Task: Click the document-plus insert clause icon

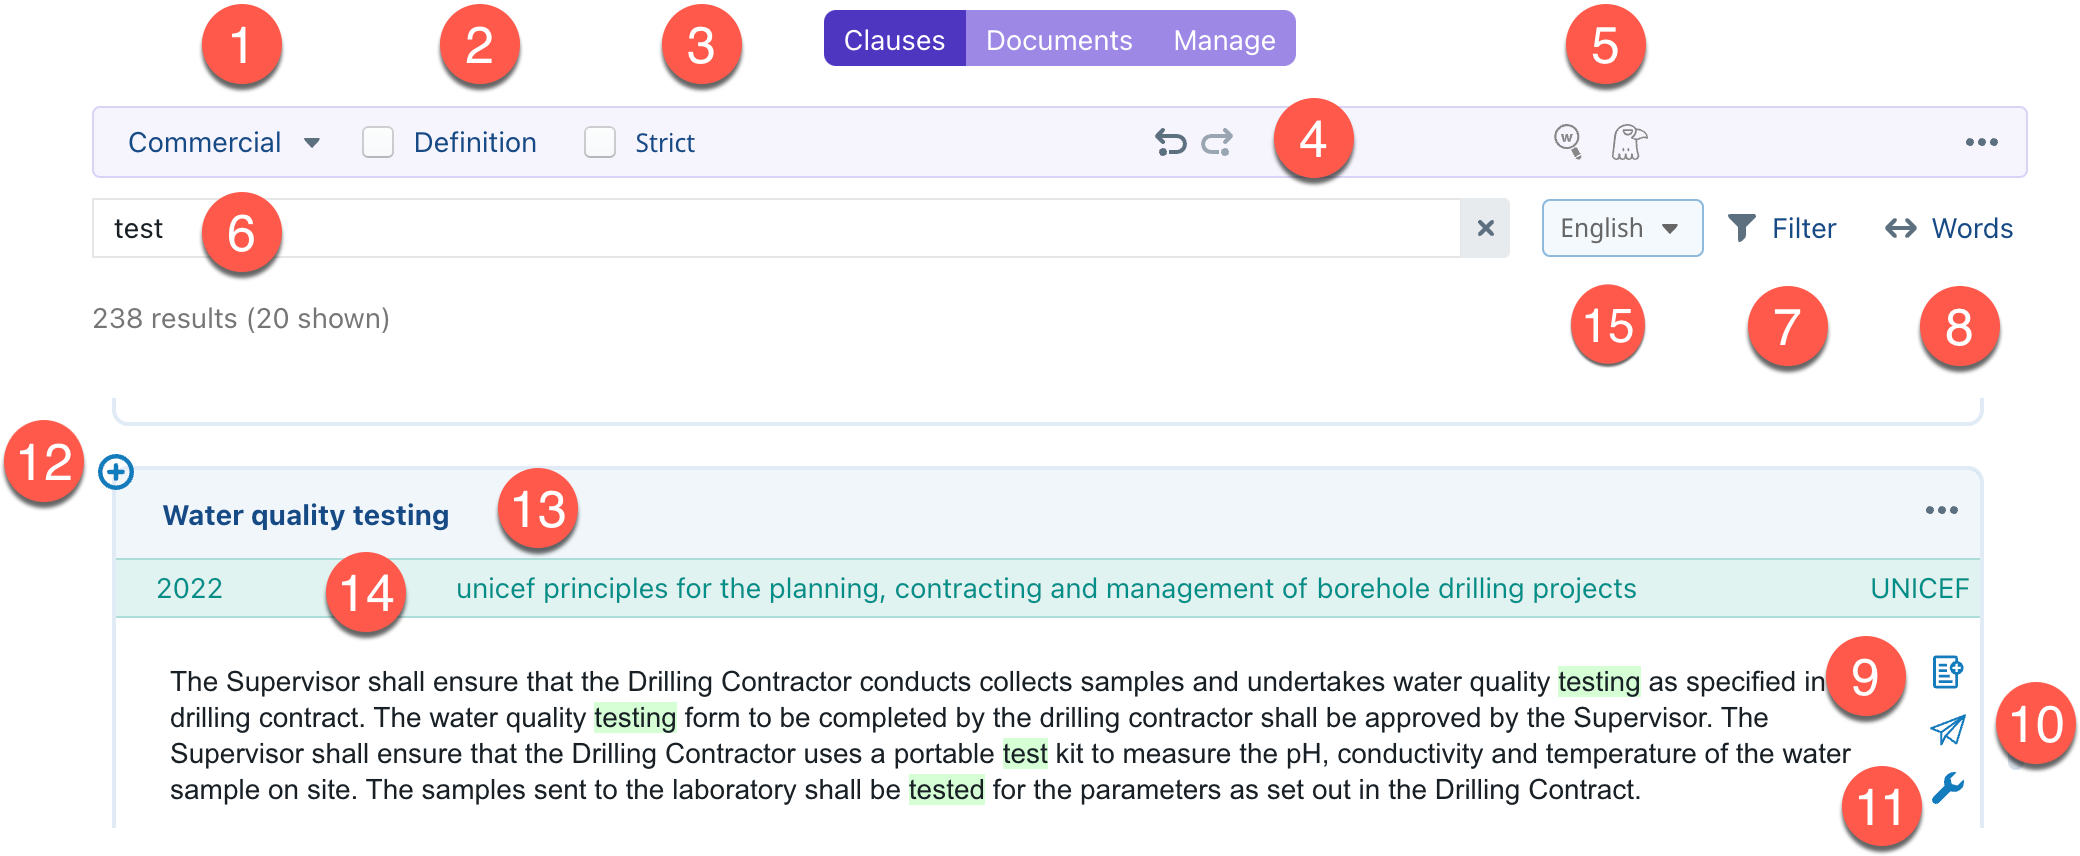Action: [x=1947, y=672]
